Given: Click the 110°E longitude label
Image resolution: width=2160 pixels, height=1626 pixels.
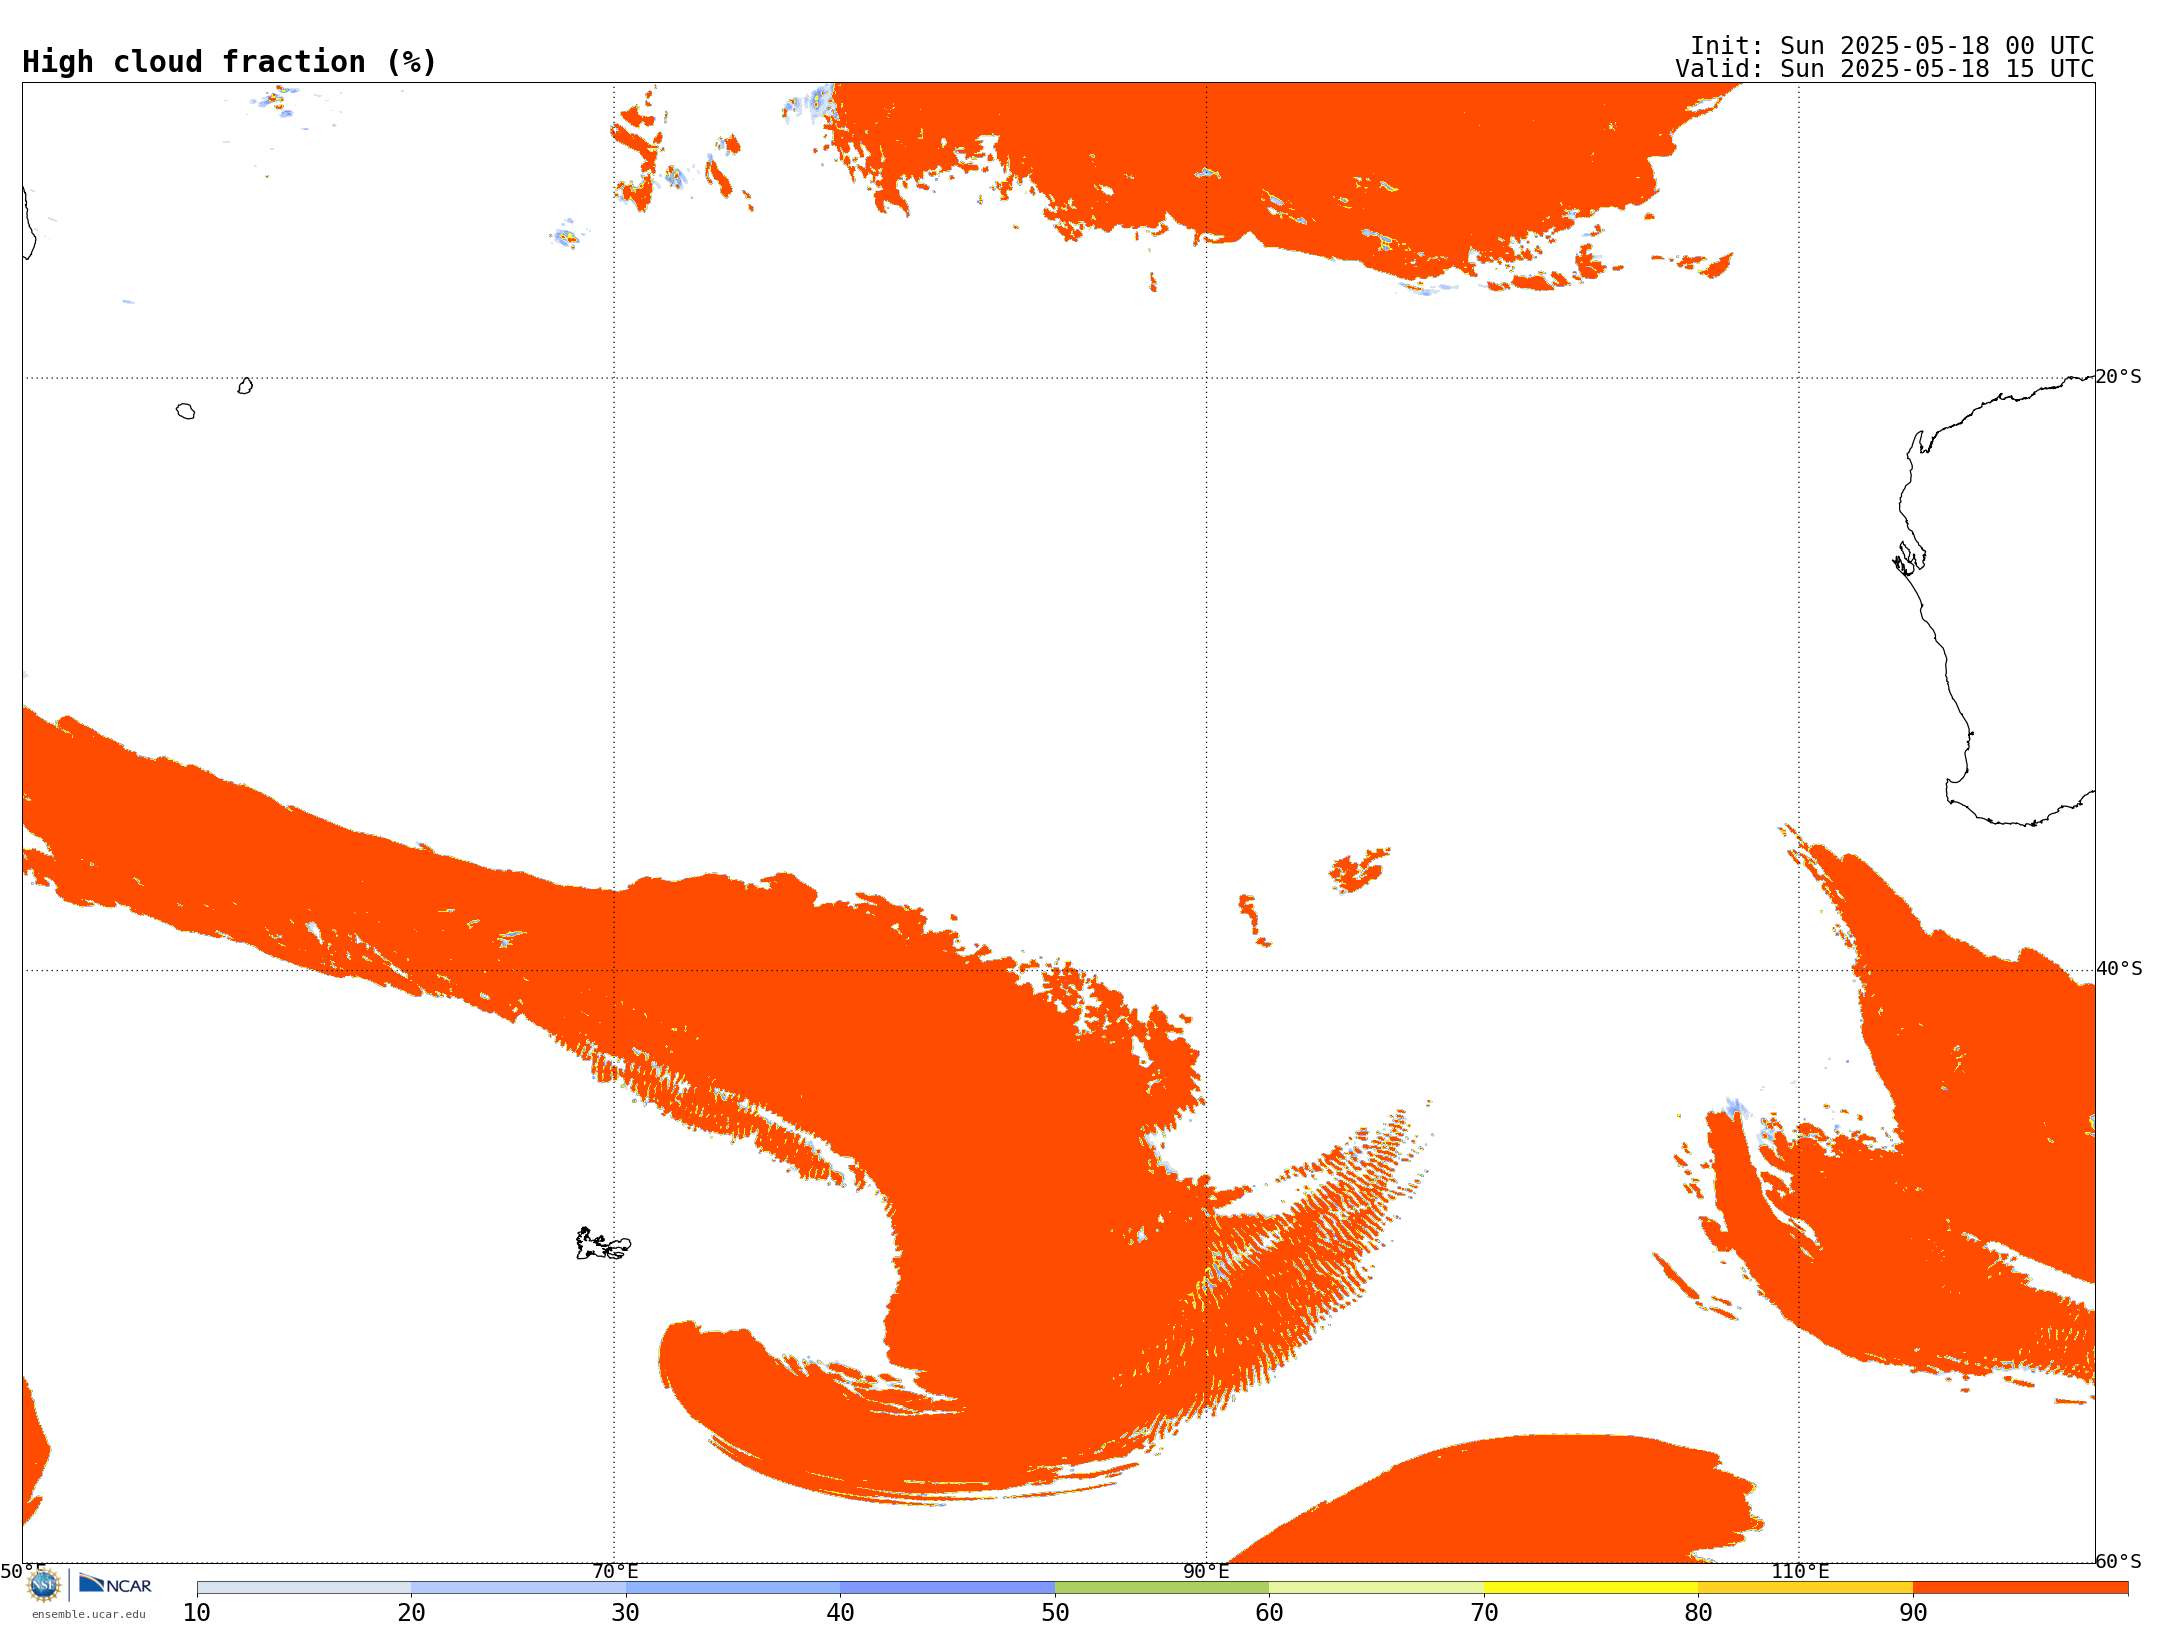Looking at the screenshot, I should [x=1800, y=1571].
